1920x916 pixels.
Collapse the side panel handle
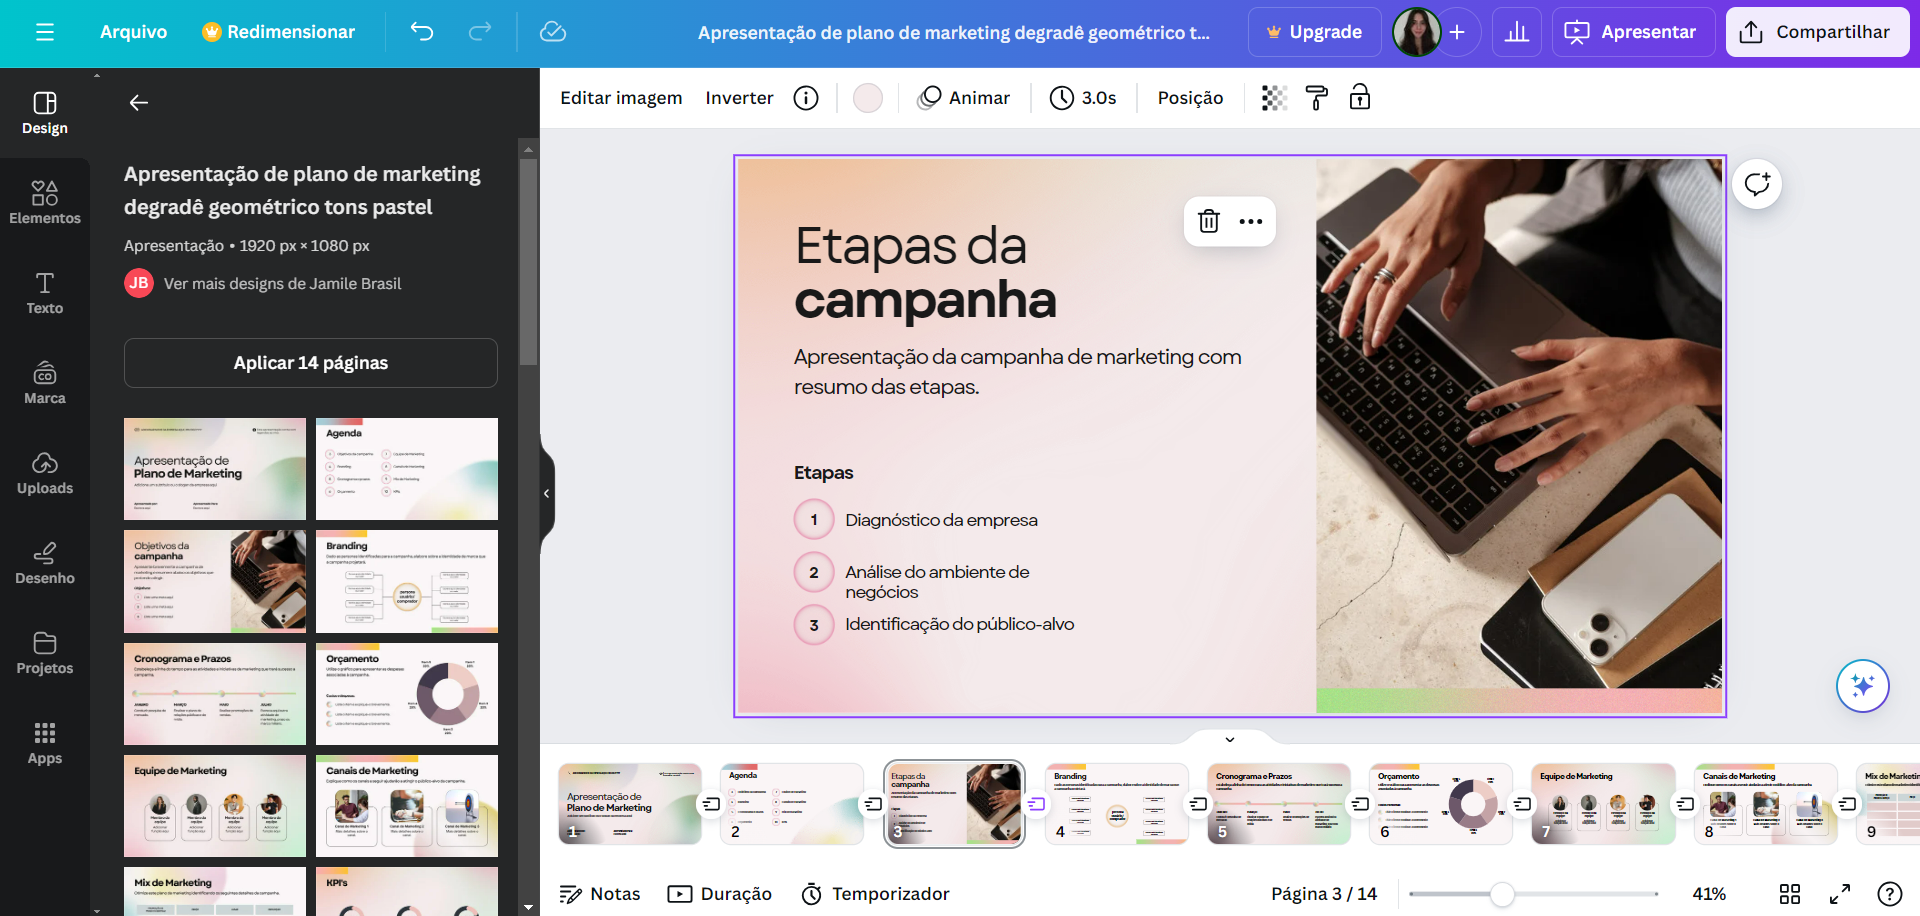coord(546,493)
